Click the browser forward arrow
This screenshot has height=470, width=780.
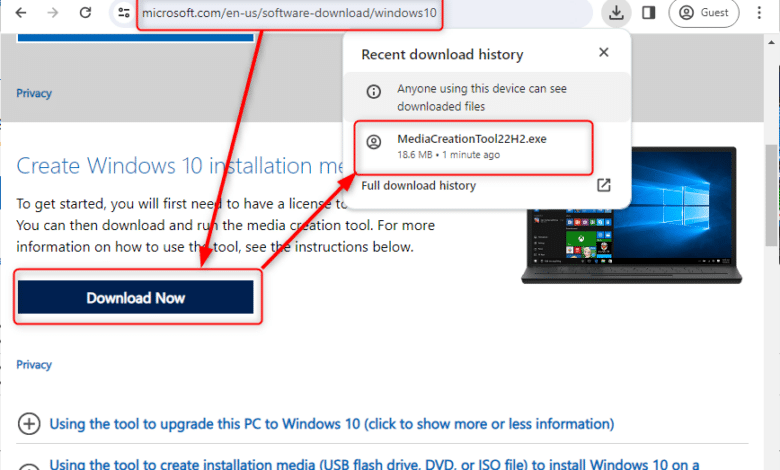tap(53, 12)
